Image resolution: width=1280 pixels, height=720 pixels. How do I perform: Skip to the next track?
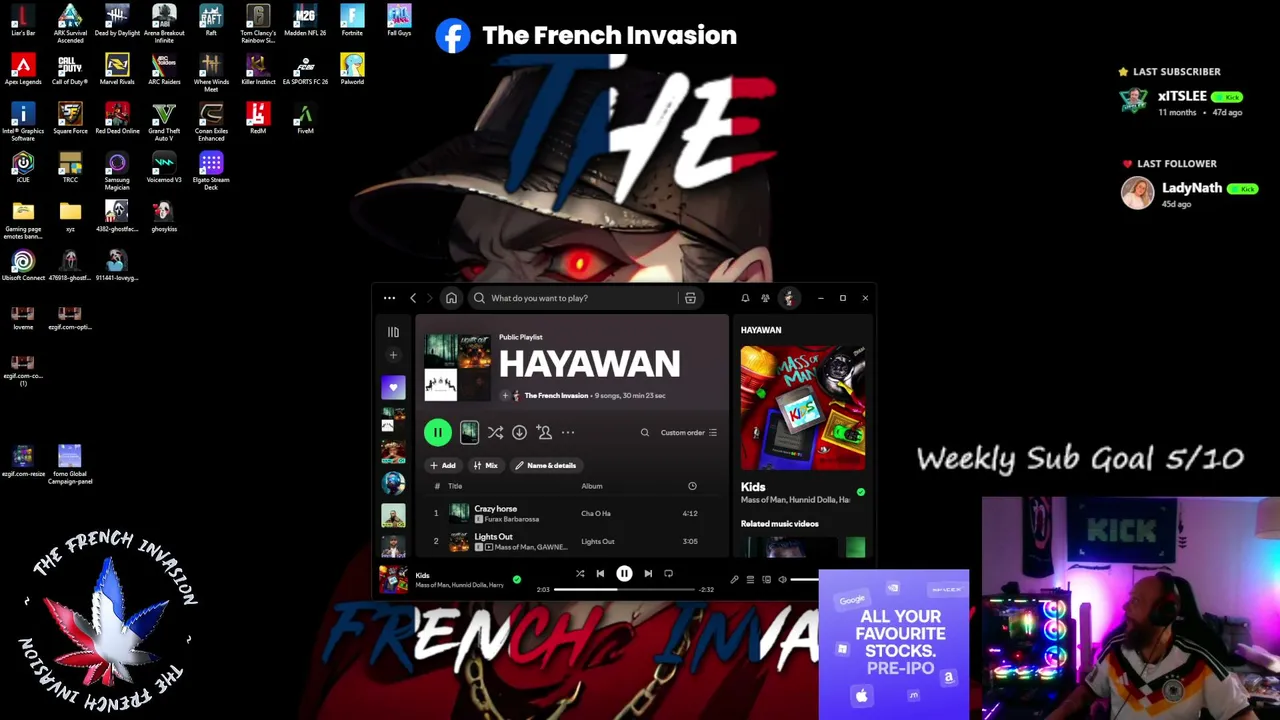point(648,574)
